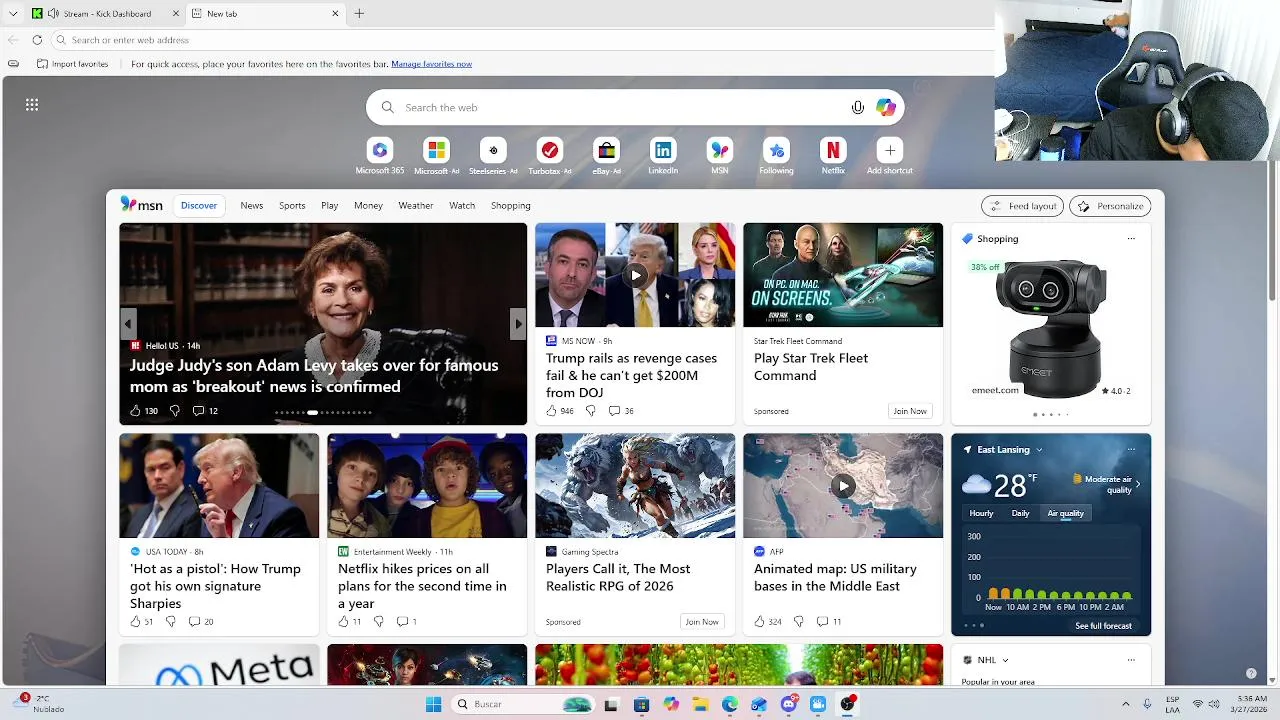Click the Add shortcut plus tile
1280x720 pixels.
(x=889, y=150)
